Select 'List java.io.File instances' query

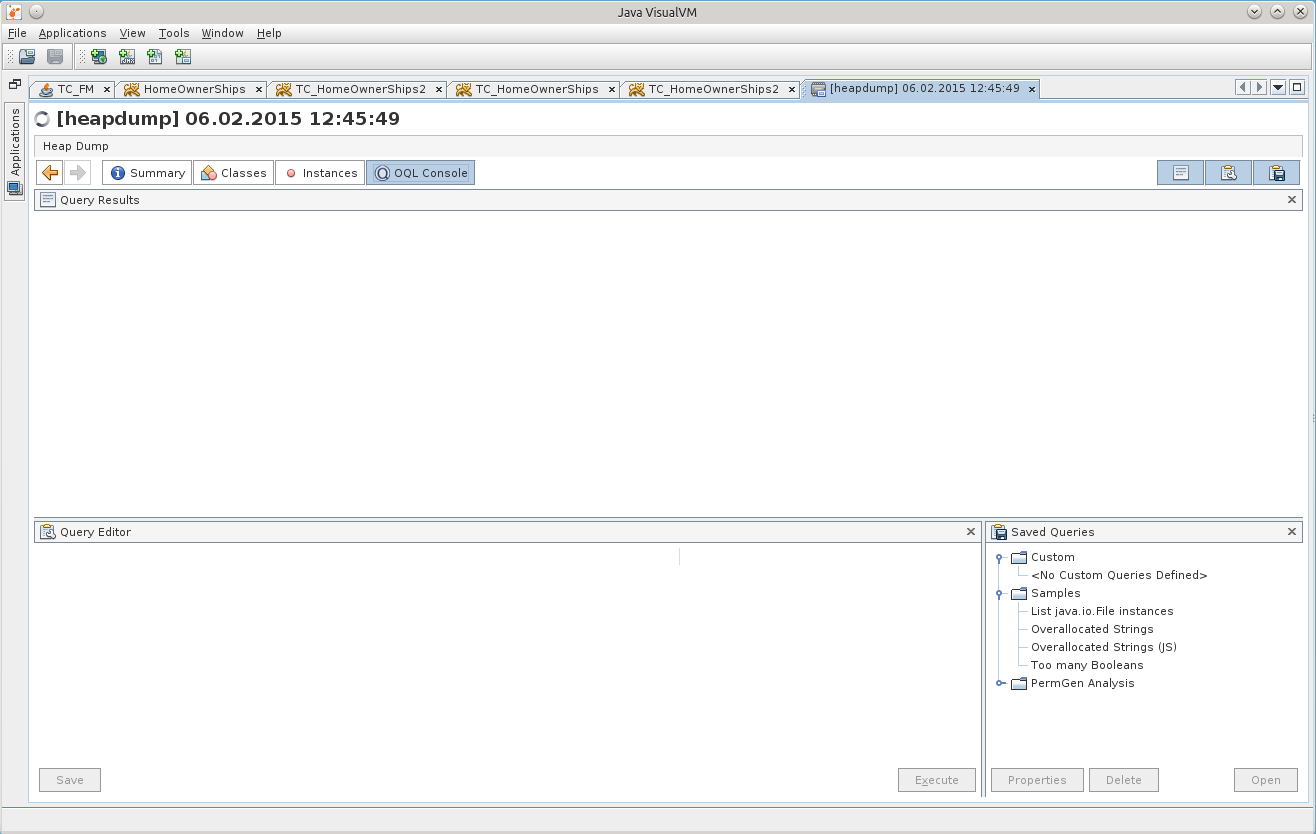[1102, 612]
